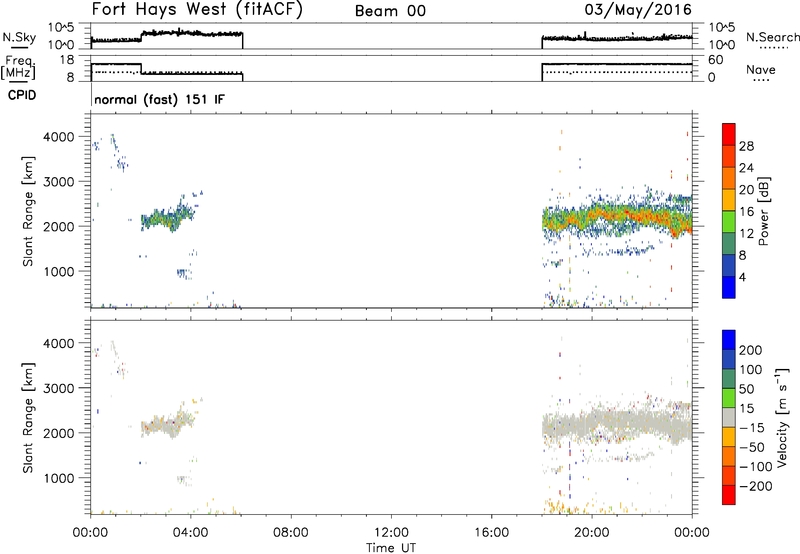This screenshot has width=800, height=554.
Task: Pick the bright blue top velocity colorbar segment
Action: click(729, 340)
